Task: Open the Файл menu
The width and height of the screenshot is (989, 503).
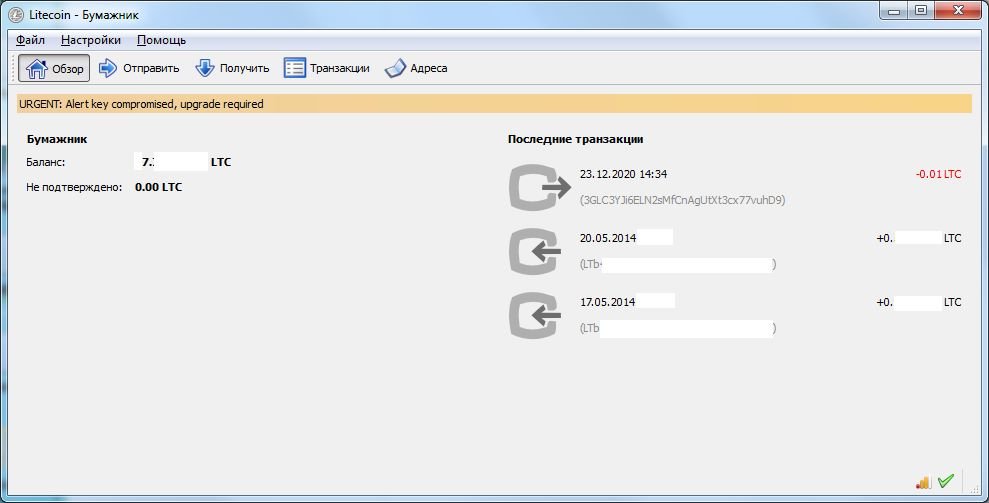Action: point(30,40)
